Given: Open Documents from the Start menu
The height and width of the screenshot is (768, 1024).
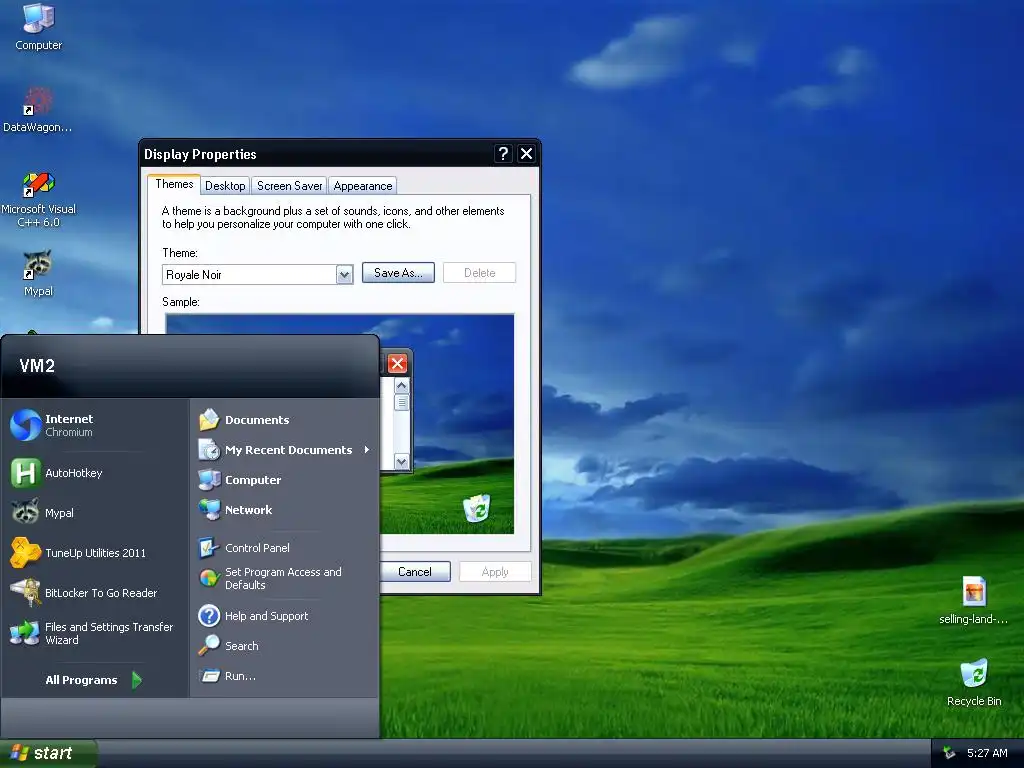Looking at the screenshot, I should click(285, 420).
